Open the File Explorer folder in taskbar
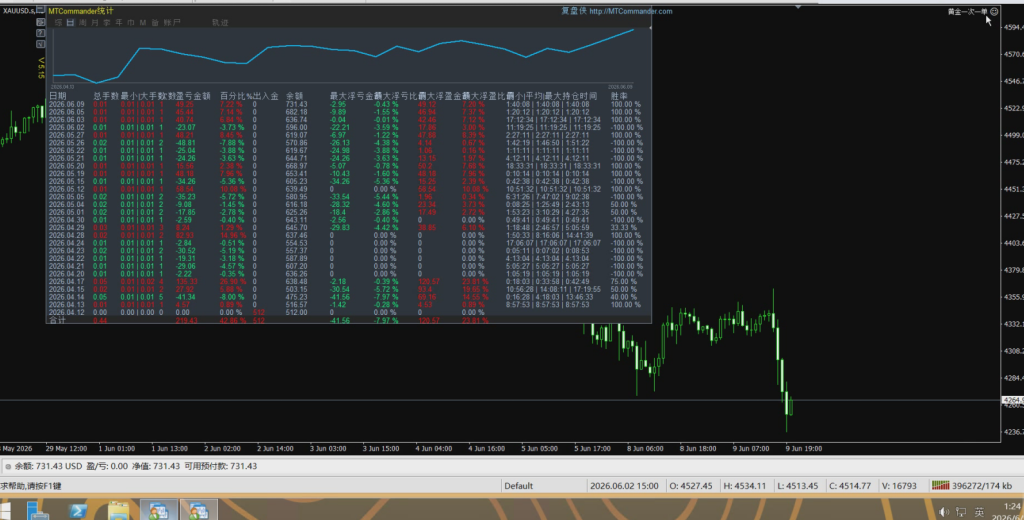The image size is (1024, 520). [x=118, y=510]
